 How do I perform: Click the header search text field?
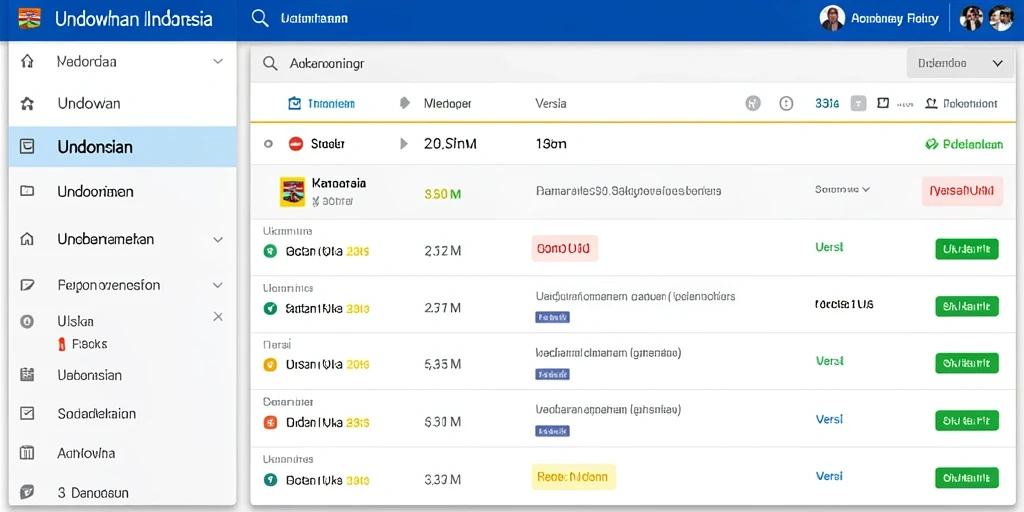pyautogui.click(x=313, y=18)
